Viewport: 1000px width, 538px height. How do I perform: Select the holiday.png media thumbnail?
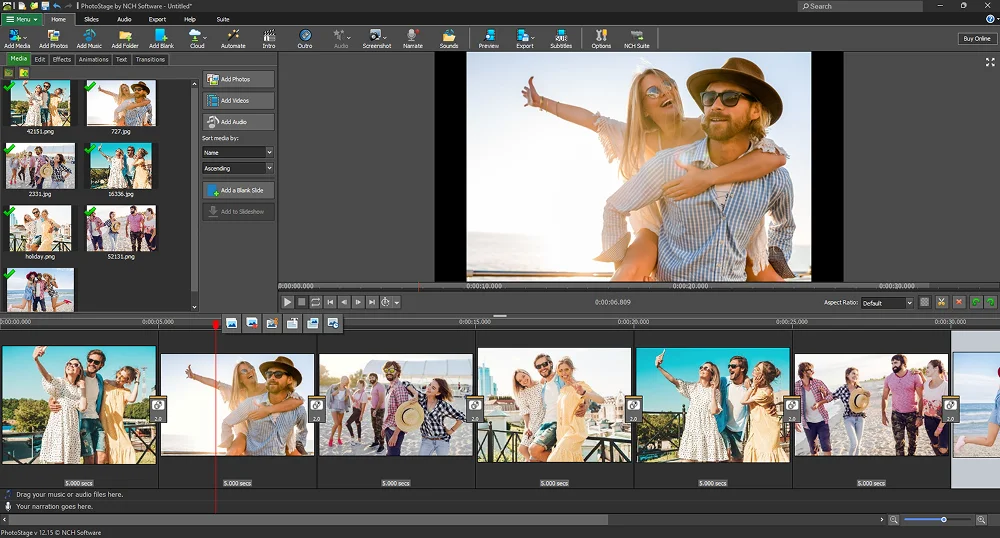(40, 228)
